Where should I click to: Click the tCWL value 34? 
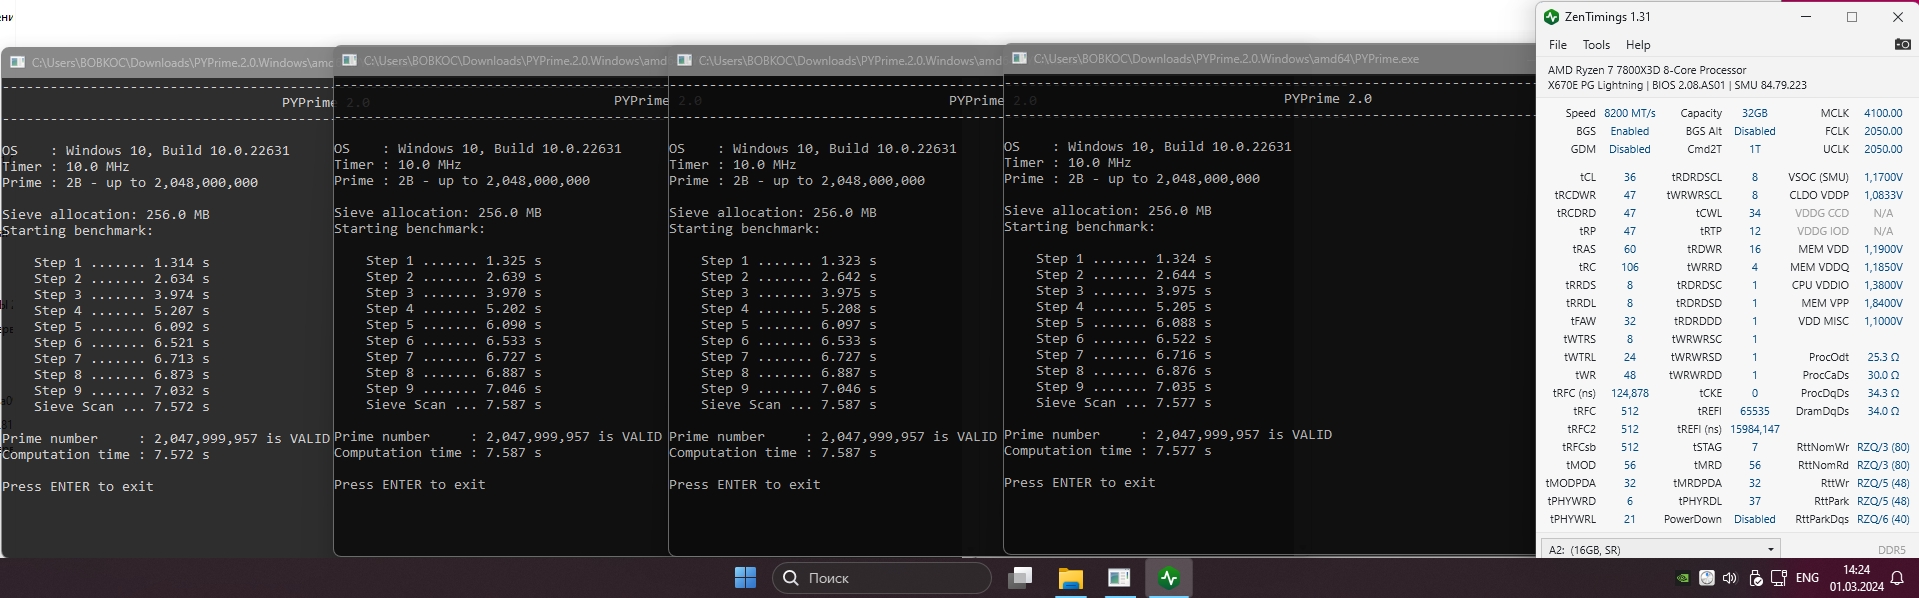coord(1754,213)
